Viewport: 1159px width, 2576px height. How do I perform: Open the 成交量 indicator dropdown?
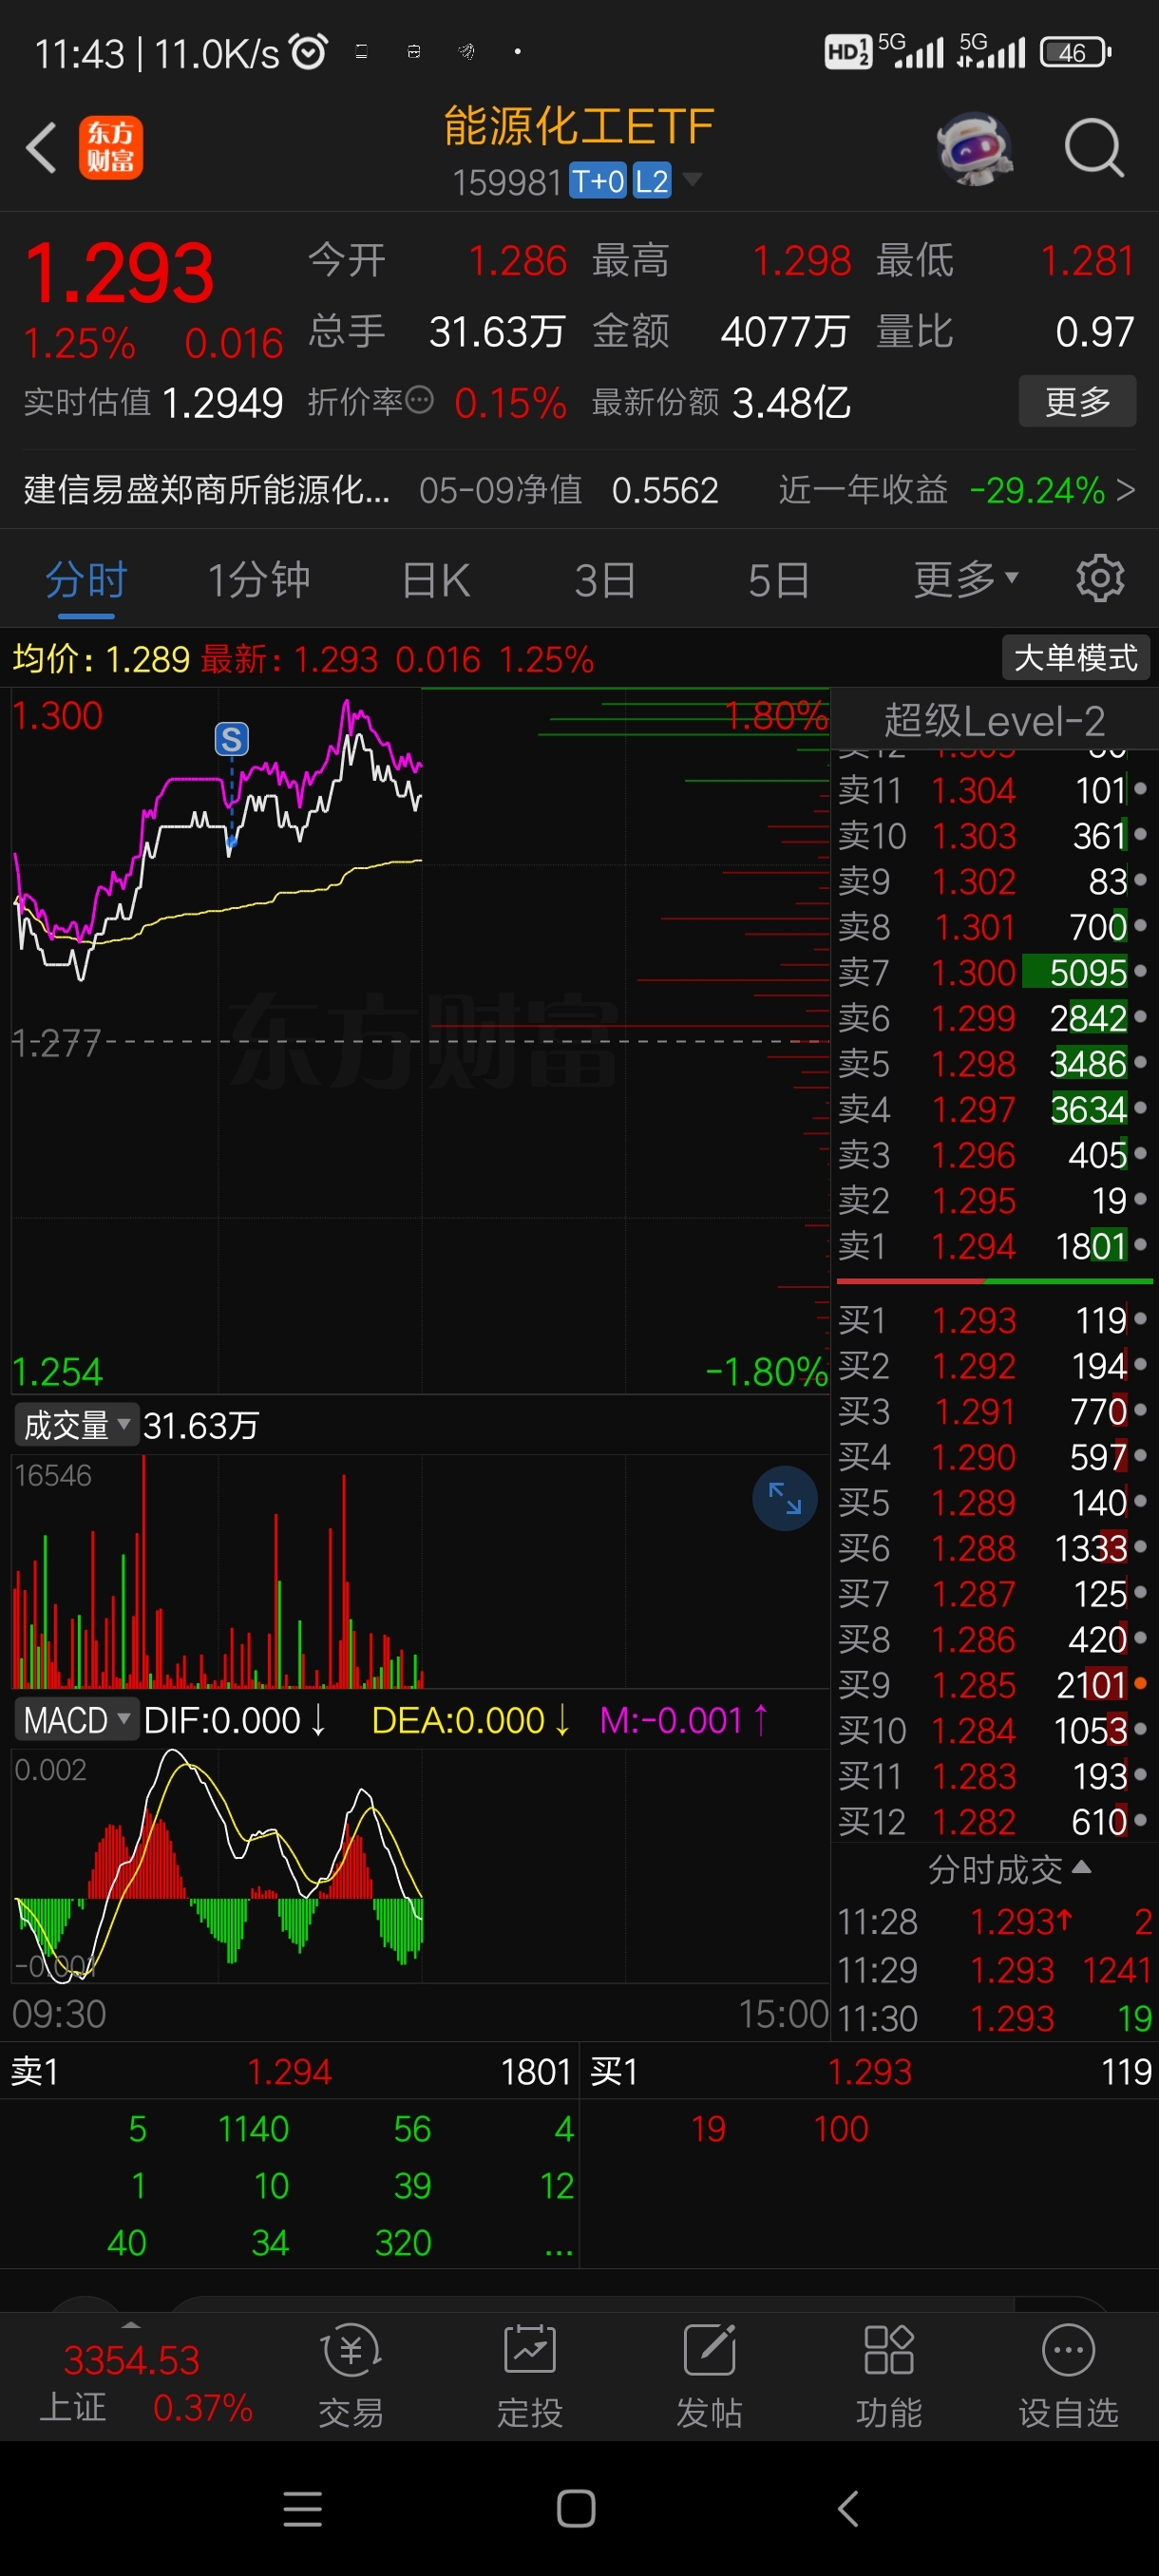[75, 1425]
